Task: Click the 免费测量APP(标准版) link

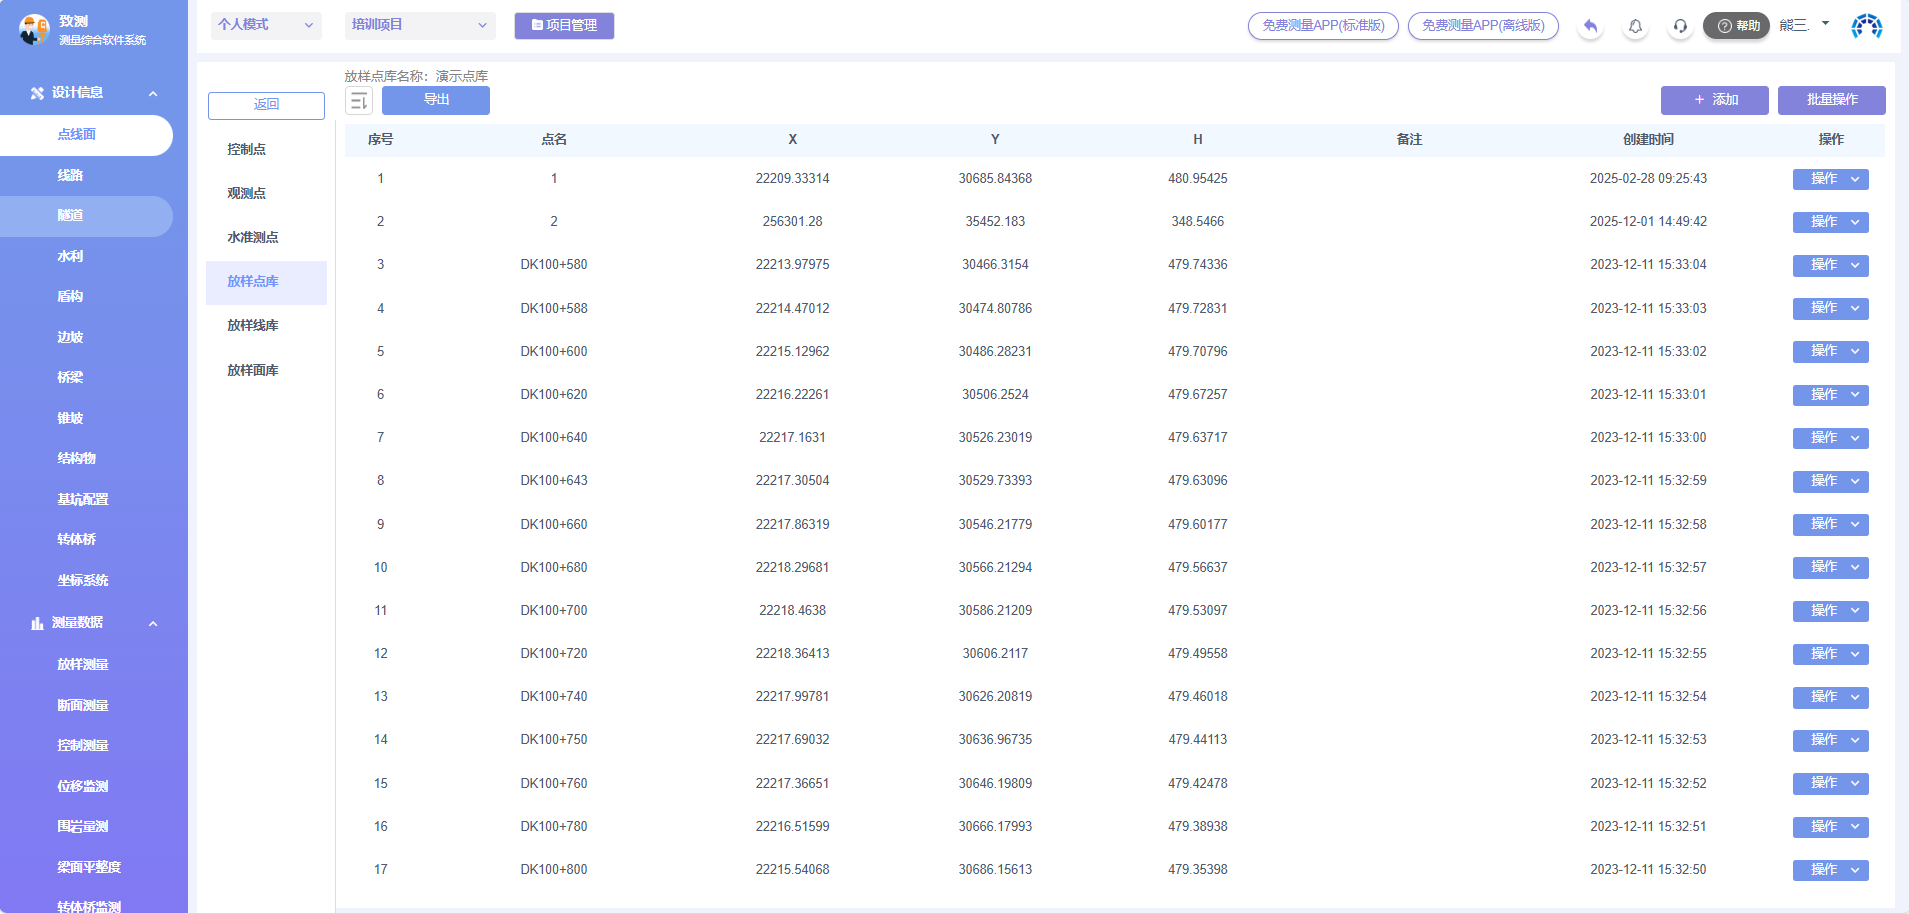Action: point(1323,26)
